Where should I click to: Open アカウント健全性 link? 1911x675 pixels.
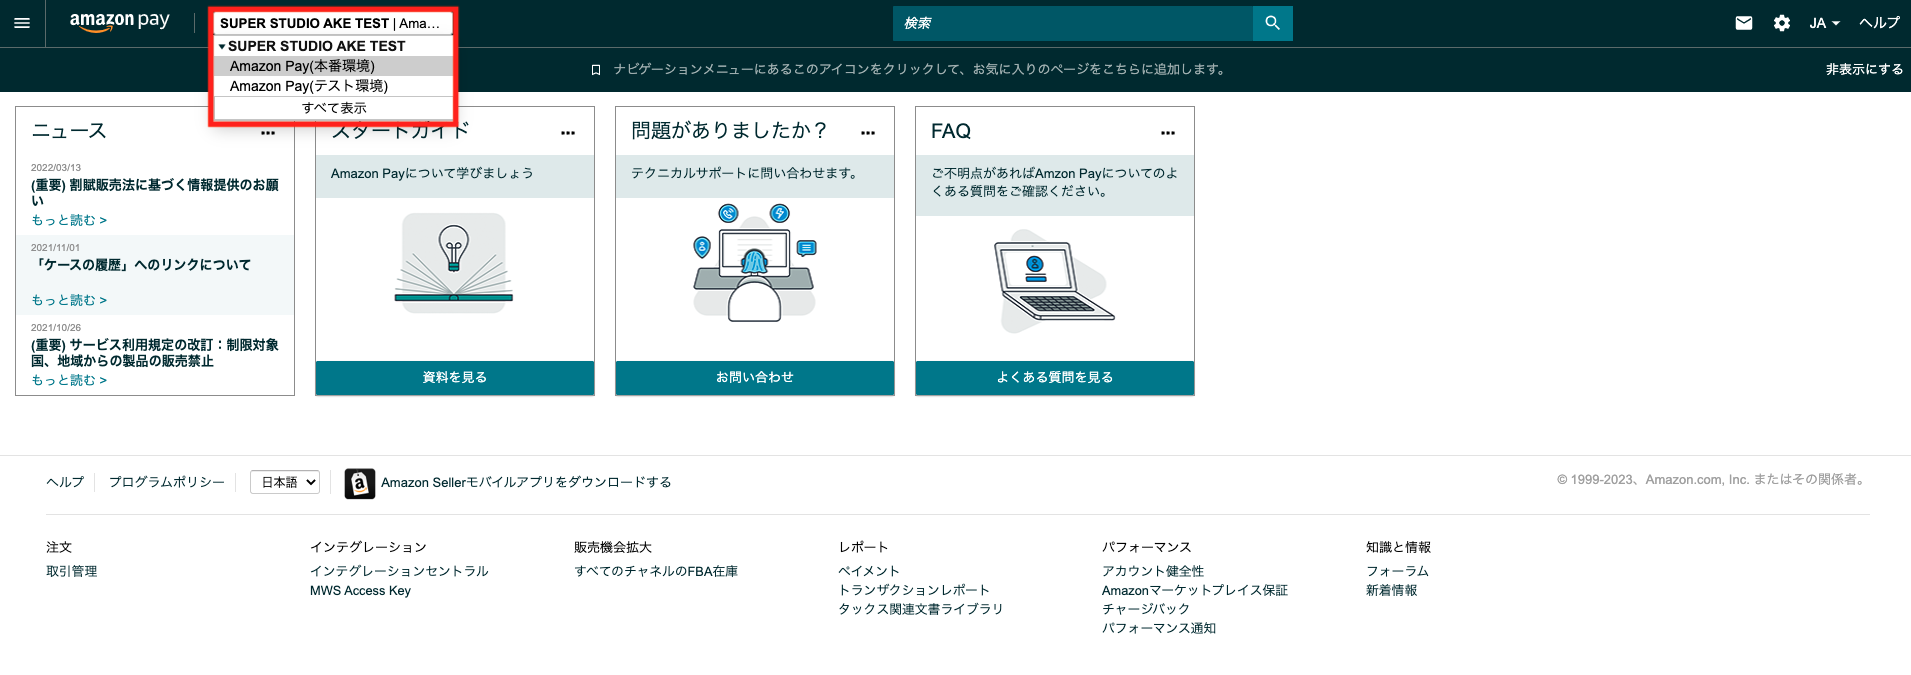tap(1153, 571)
